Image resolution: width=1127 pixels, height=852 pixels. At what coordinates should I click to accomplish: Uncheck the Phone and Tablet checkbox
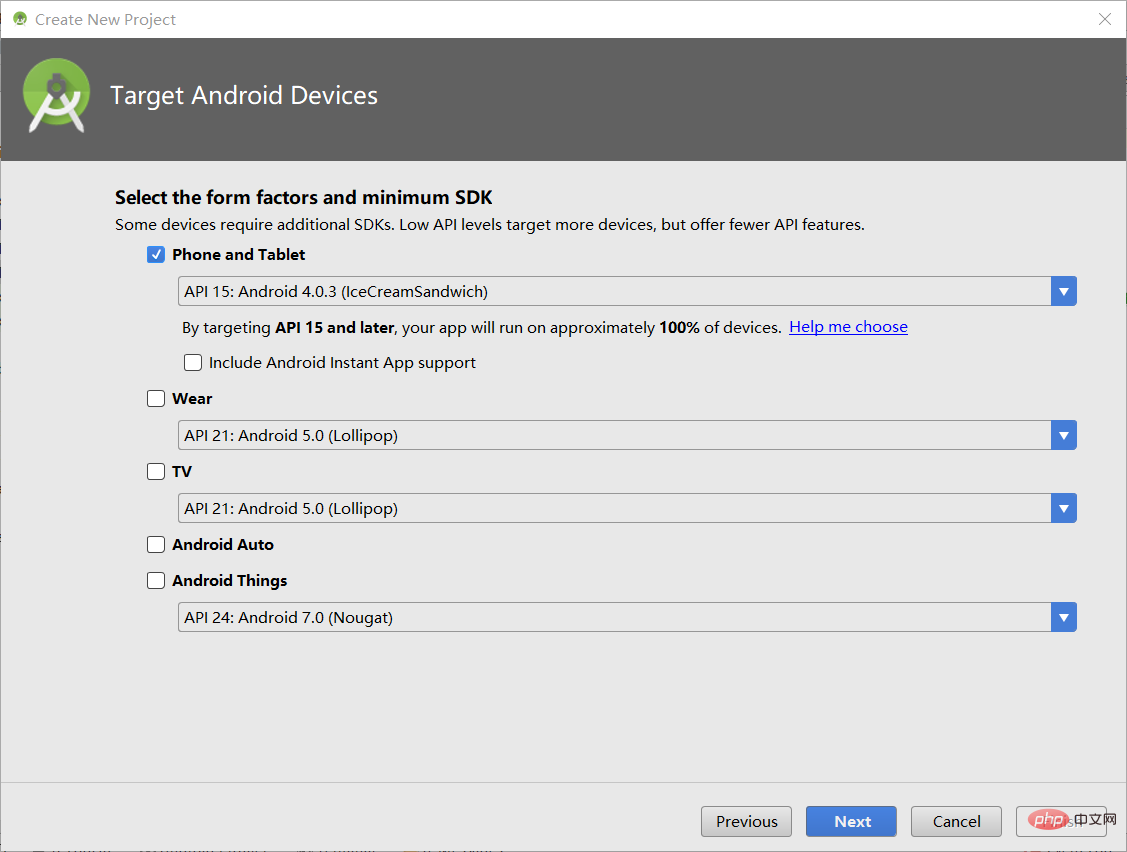tap(156, 254)
